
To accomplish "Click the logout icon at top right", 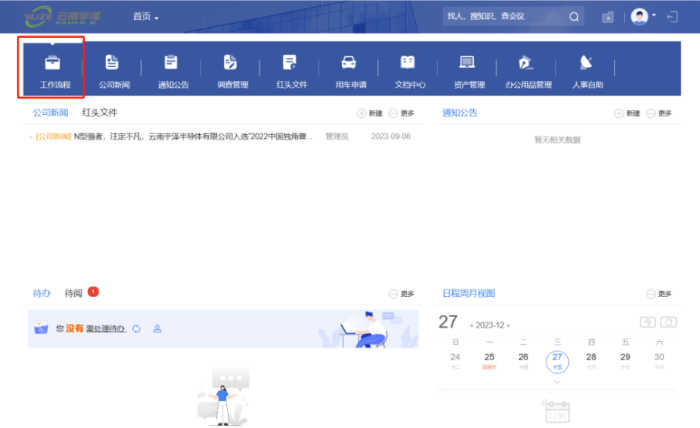I will click(672, 17).
